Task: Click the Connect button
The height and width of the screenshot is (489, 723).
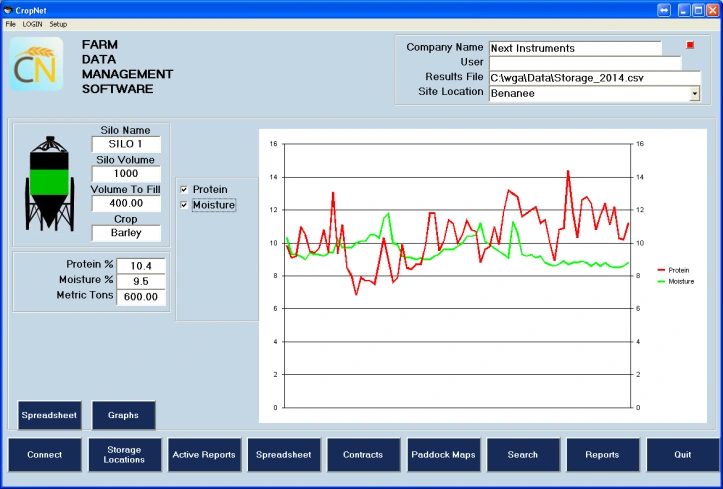Action: click(44, 454)
